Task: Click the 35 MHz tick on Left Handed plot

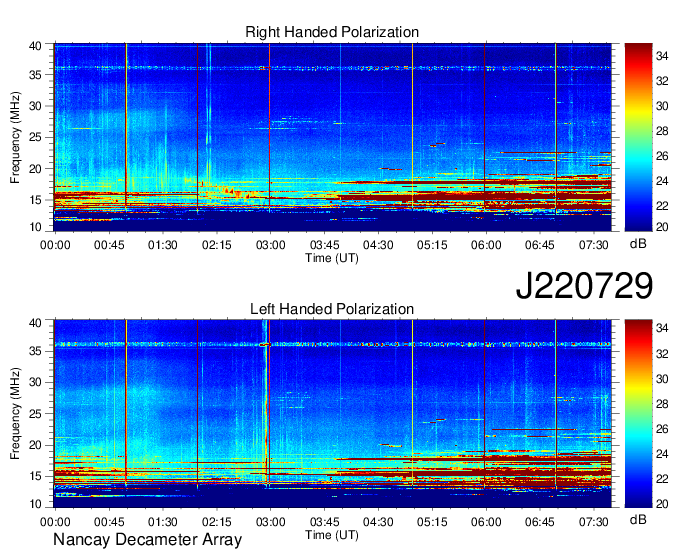Action: pyautogui.click(x=35, y=351)
